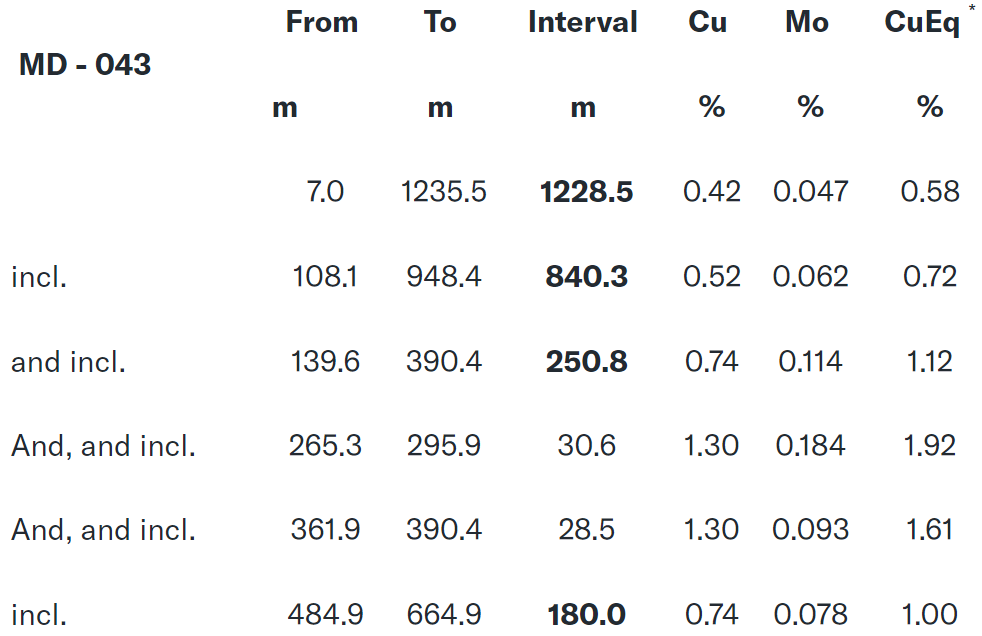Click the 361.9 From value
982x636 pixels.
(326, 530)
